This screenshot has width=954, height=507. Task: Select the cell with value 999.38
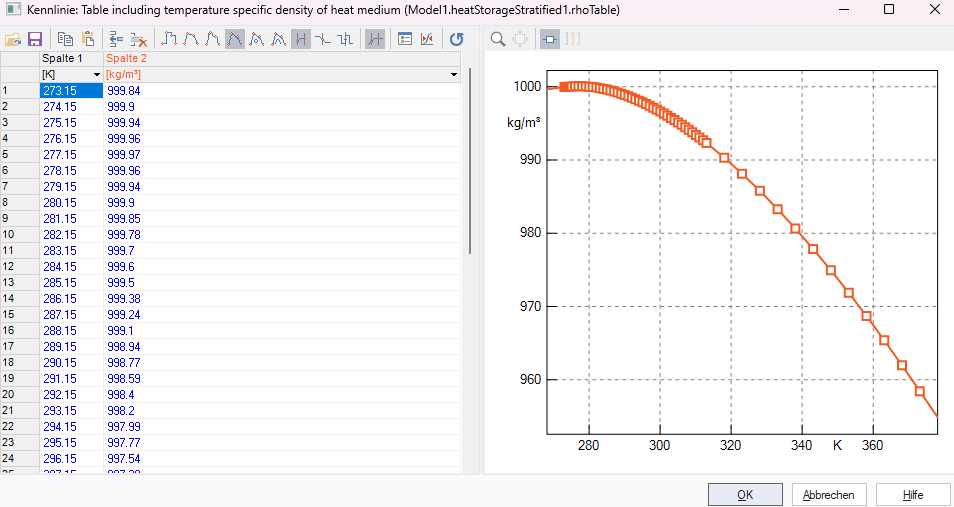pyautogui.click(x=282, y=298)
